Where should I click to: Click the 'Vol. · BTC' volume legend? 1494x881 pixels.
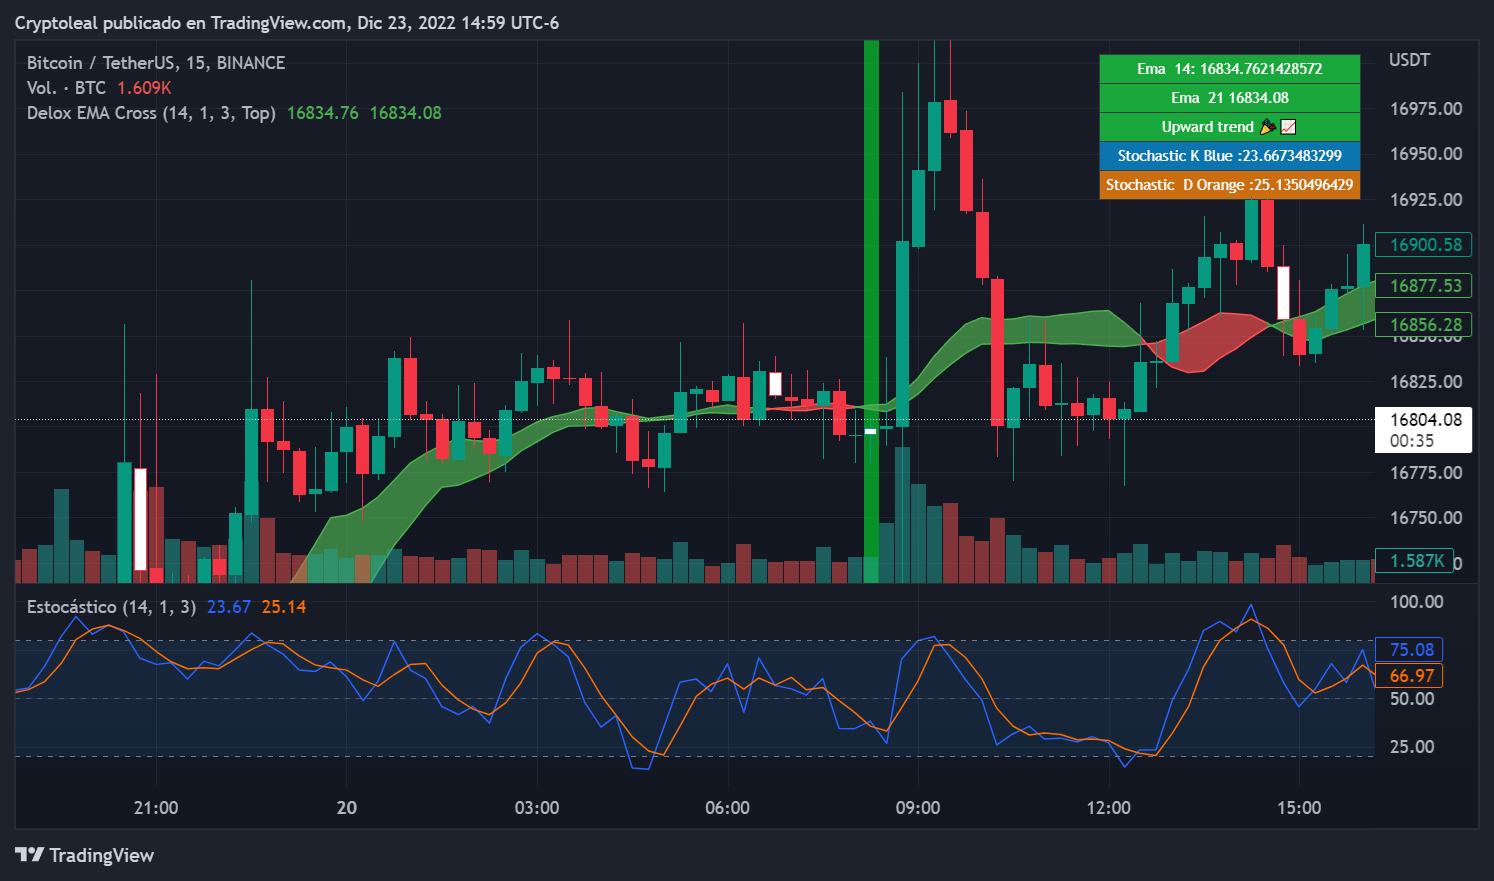[66, 88]
